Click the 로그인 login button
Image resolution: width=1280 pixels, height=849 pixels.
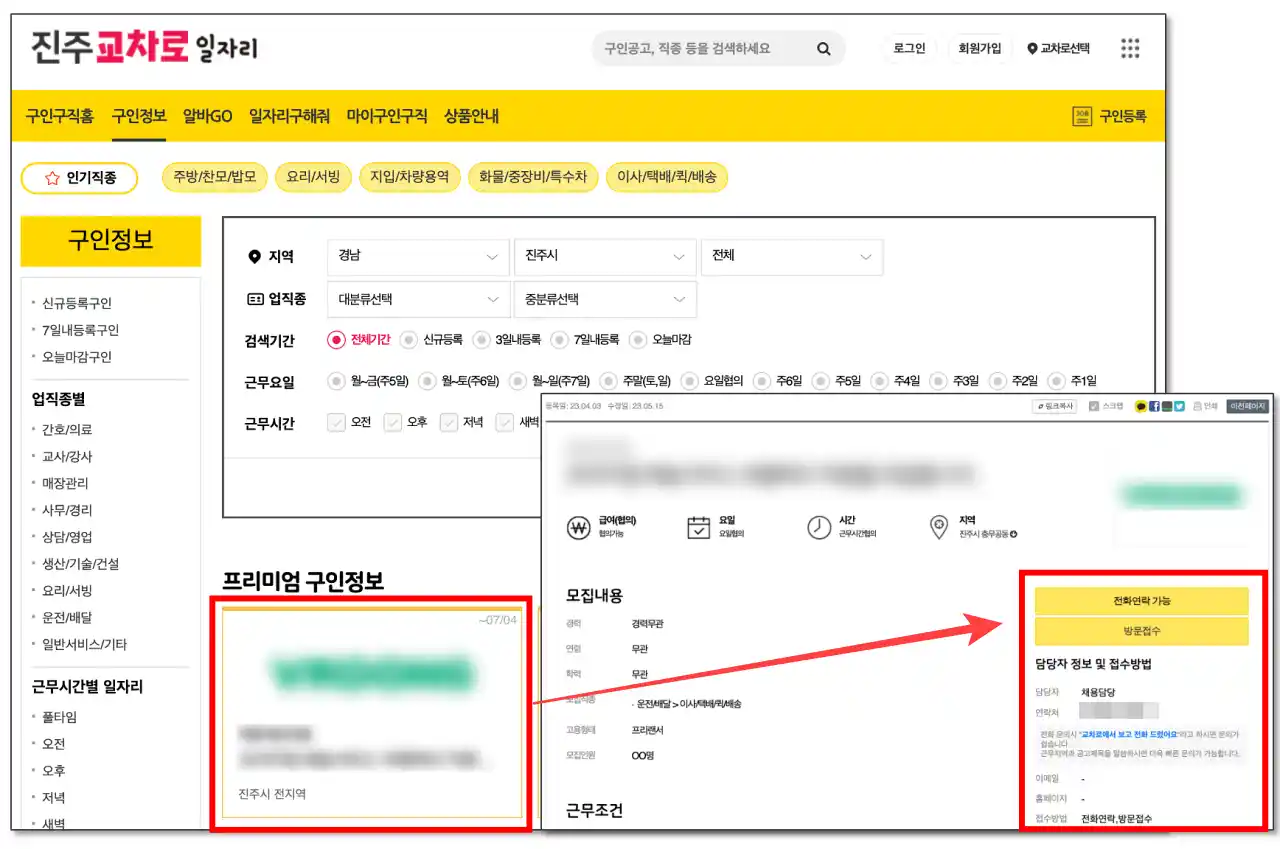[908, 47]
